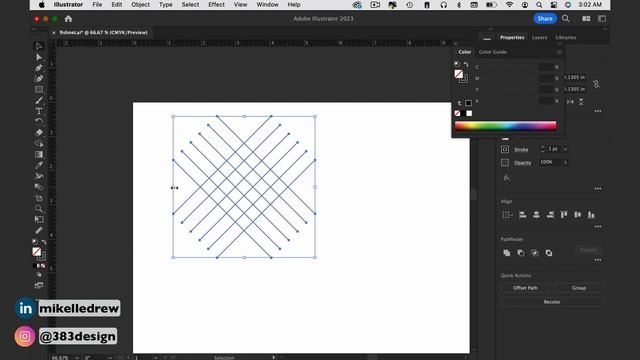The image size is (640, 360).
Task: Apply Pathfinder Unite
Action: 507,253
